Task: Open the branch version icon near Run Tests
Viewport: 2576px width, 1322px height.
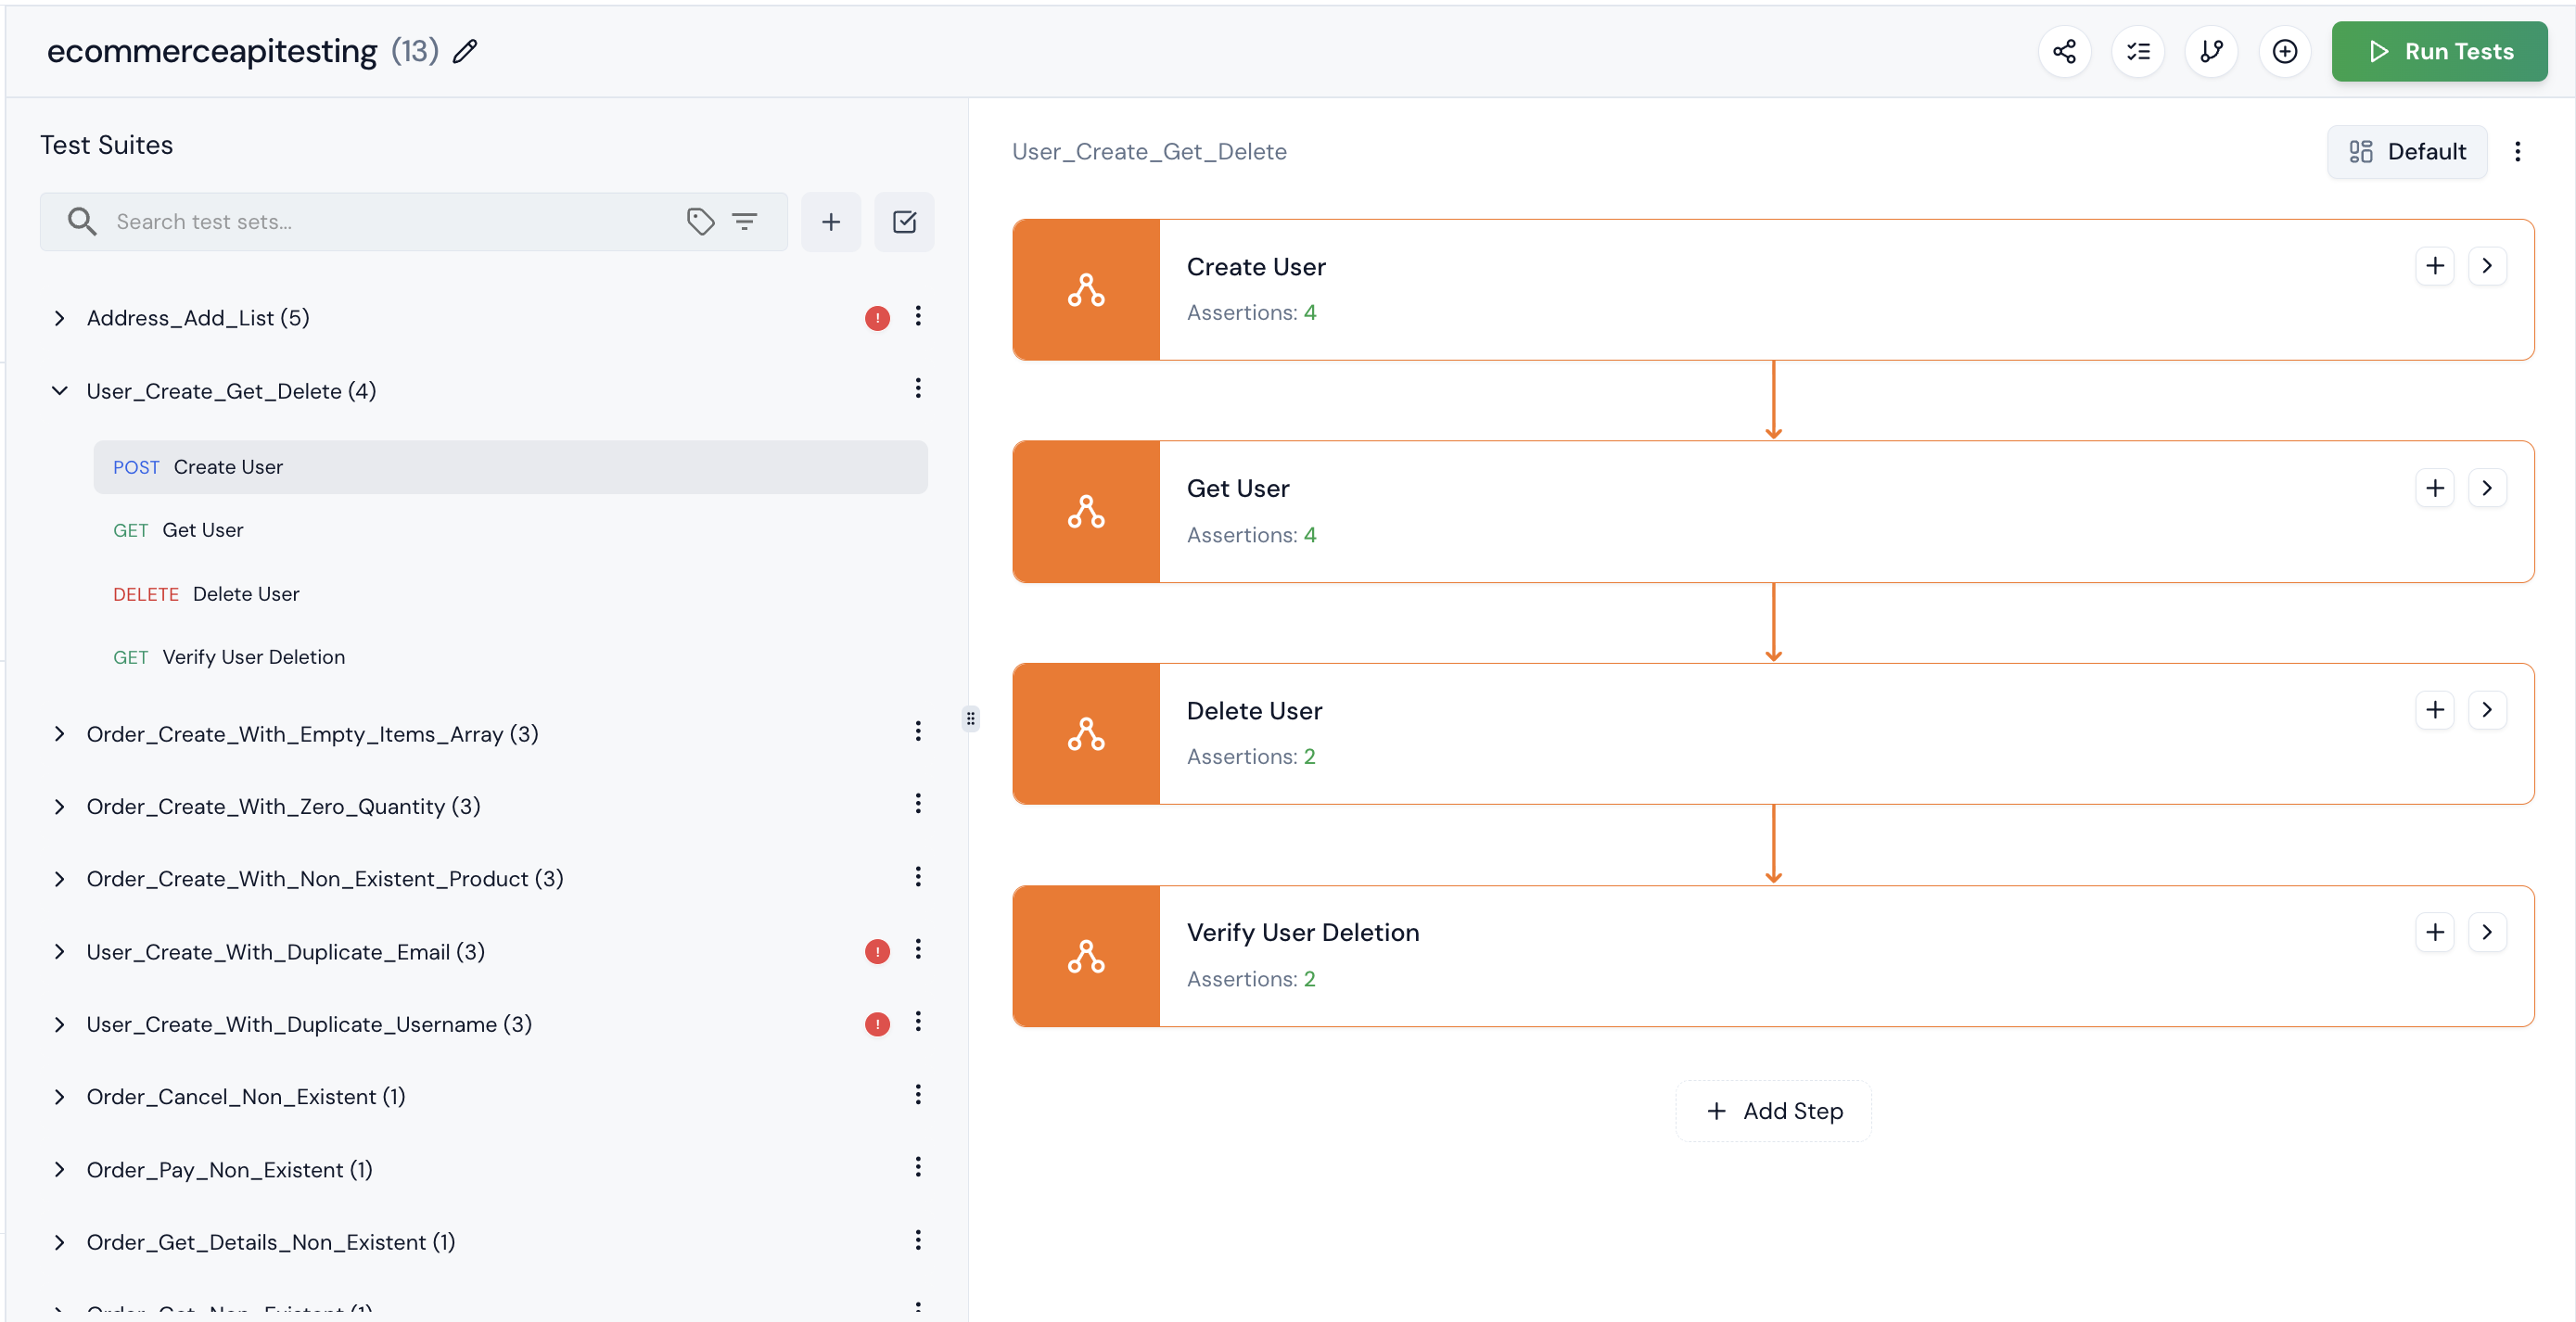Action: tap(2211, 51)
